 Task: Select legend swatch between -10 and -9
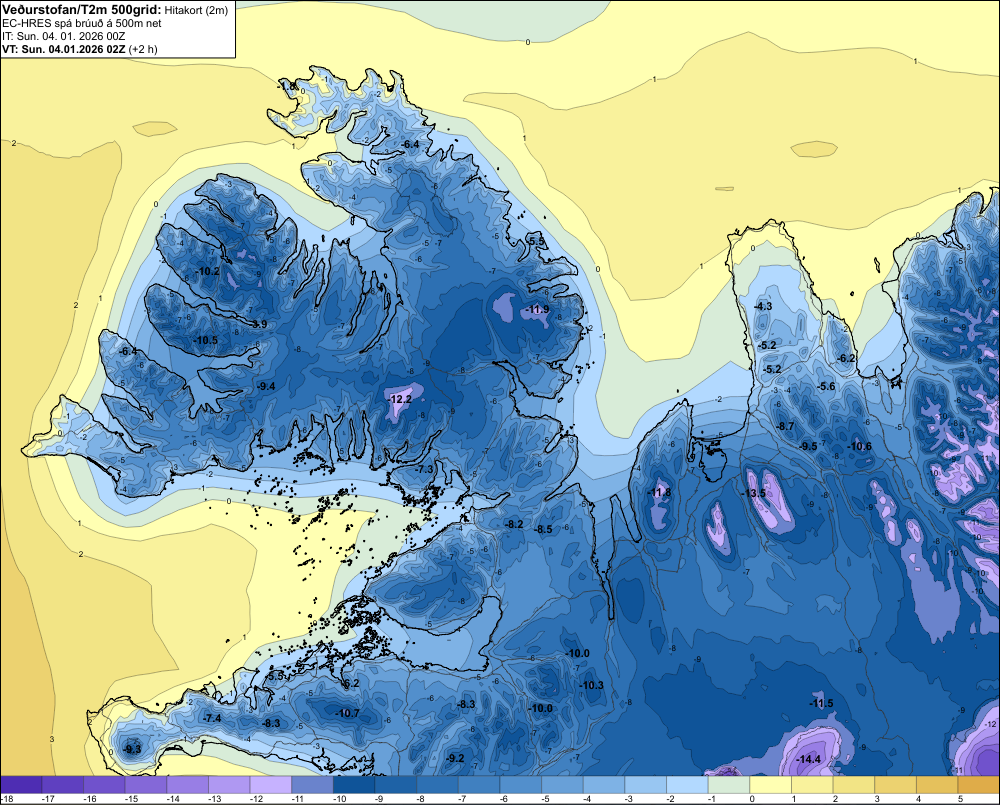[354, 785]
